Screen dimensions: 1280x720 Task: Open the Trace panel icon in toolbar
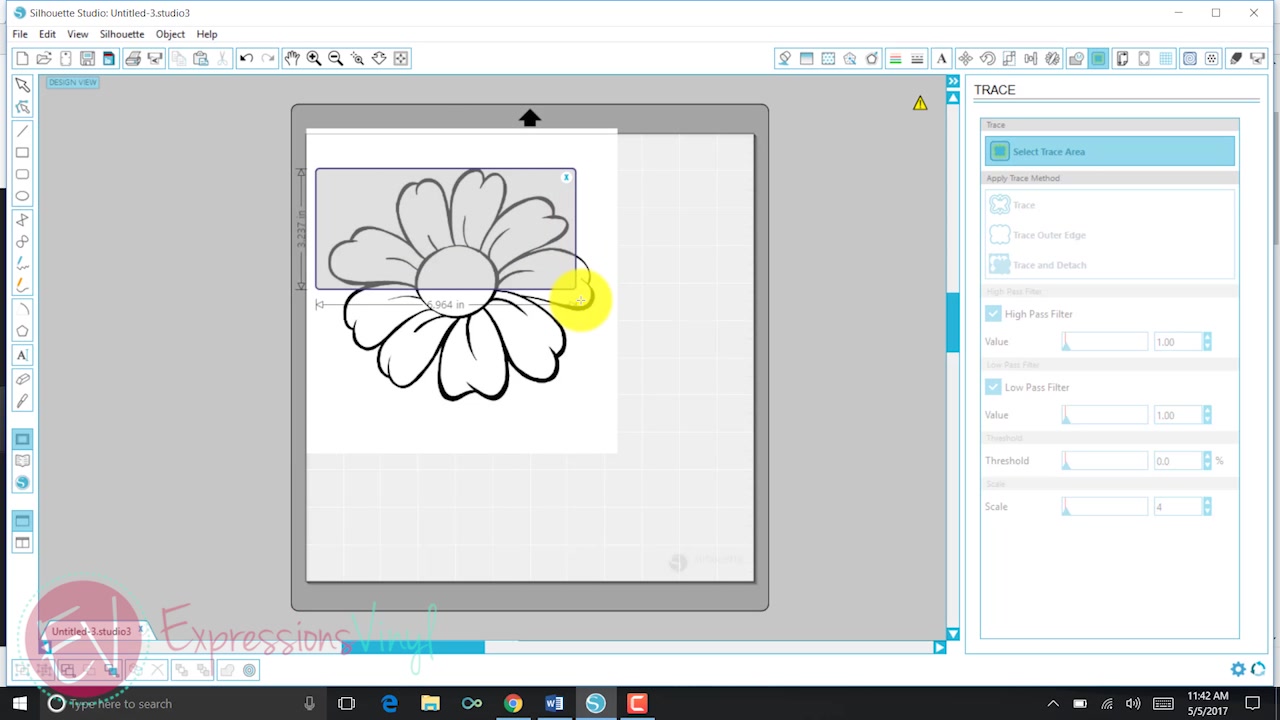[1099, 59]
